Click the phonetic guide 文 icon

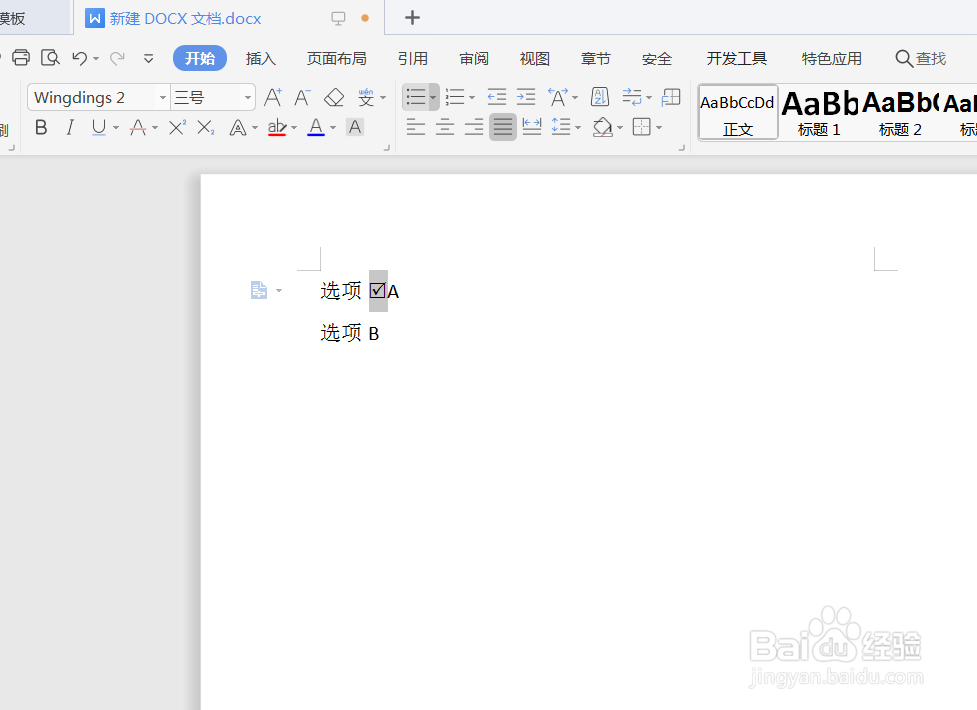366,97
